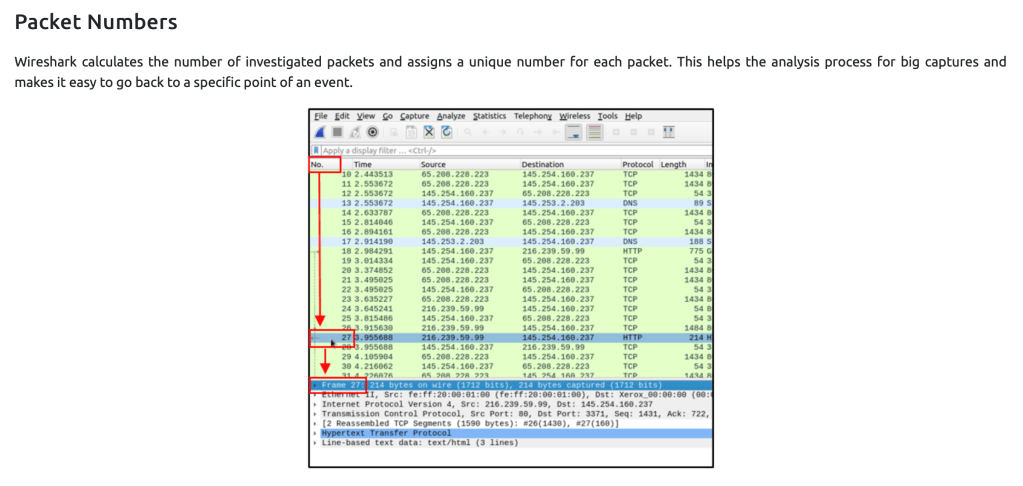Image resolution: width=1023 pixels, height=486 pixels.
Task: Click the restart capture icon
Action: [x=355, y=132]
